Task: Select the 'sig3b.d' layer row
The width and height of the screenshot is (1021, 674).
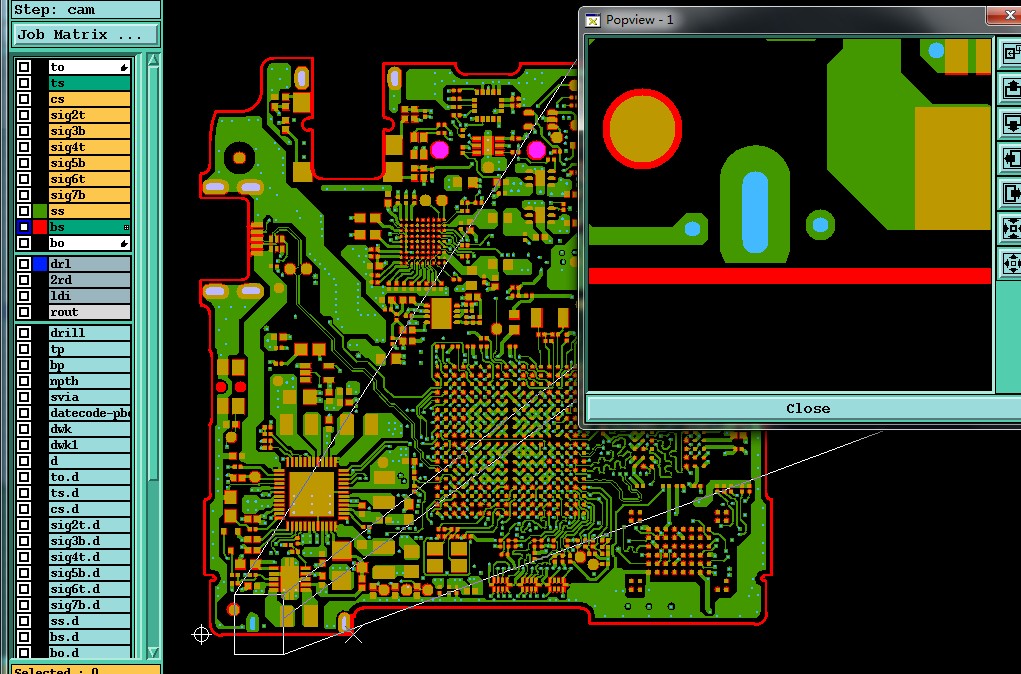Action: (x=90, y=541)
